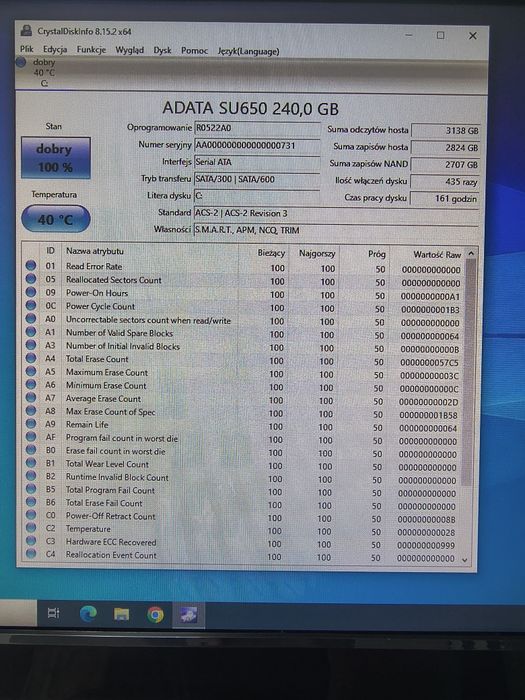Open the Język(Language) menu
525x700 pixels.
248,51
